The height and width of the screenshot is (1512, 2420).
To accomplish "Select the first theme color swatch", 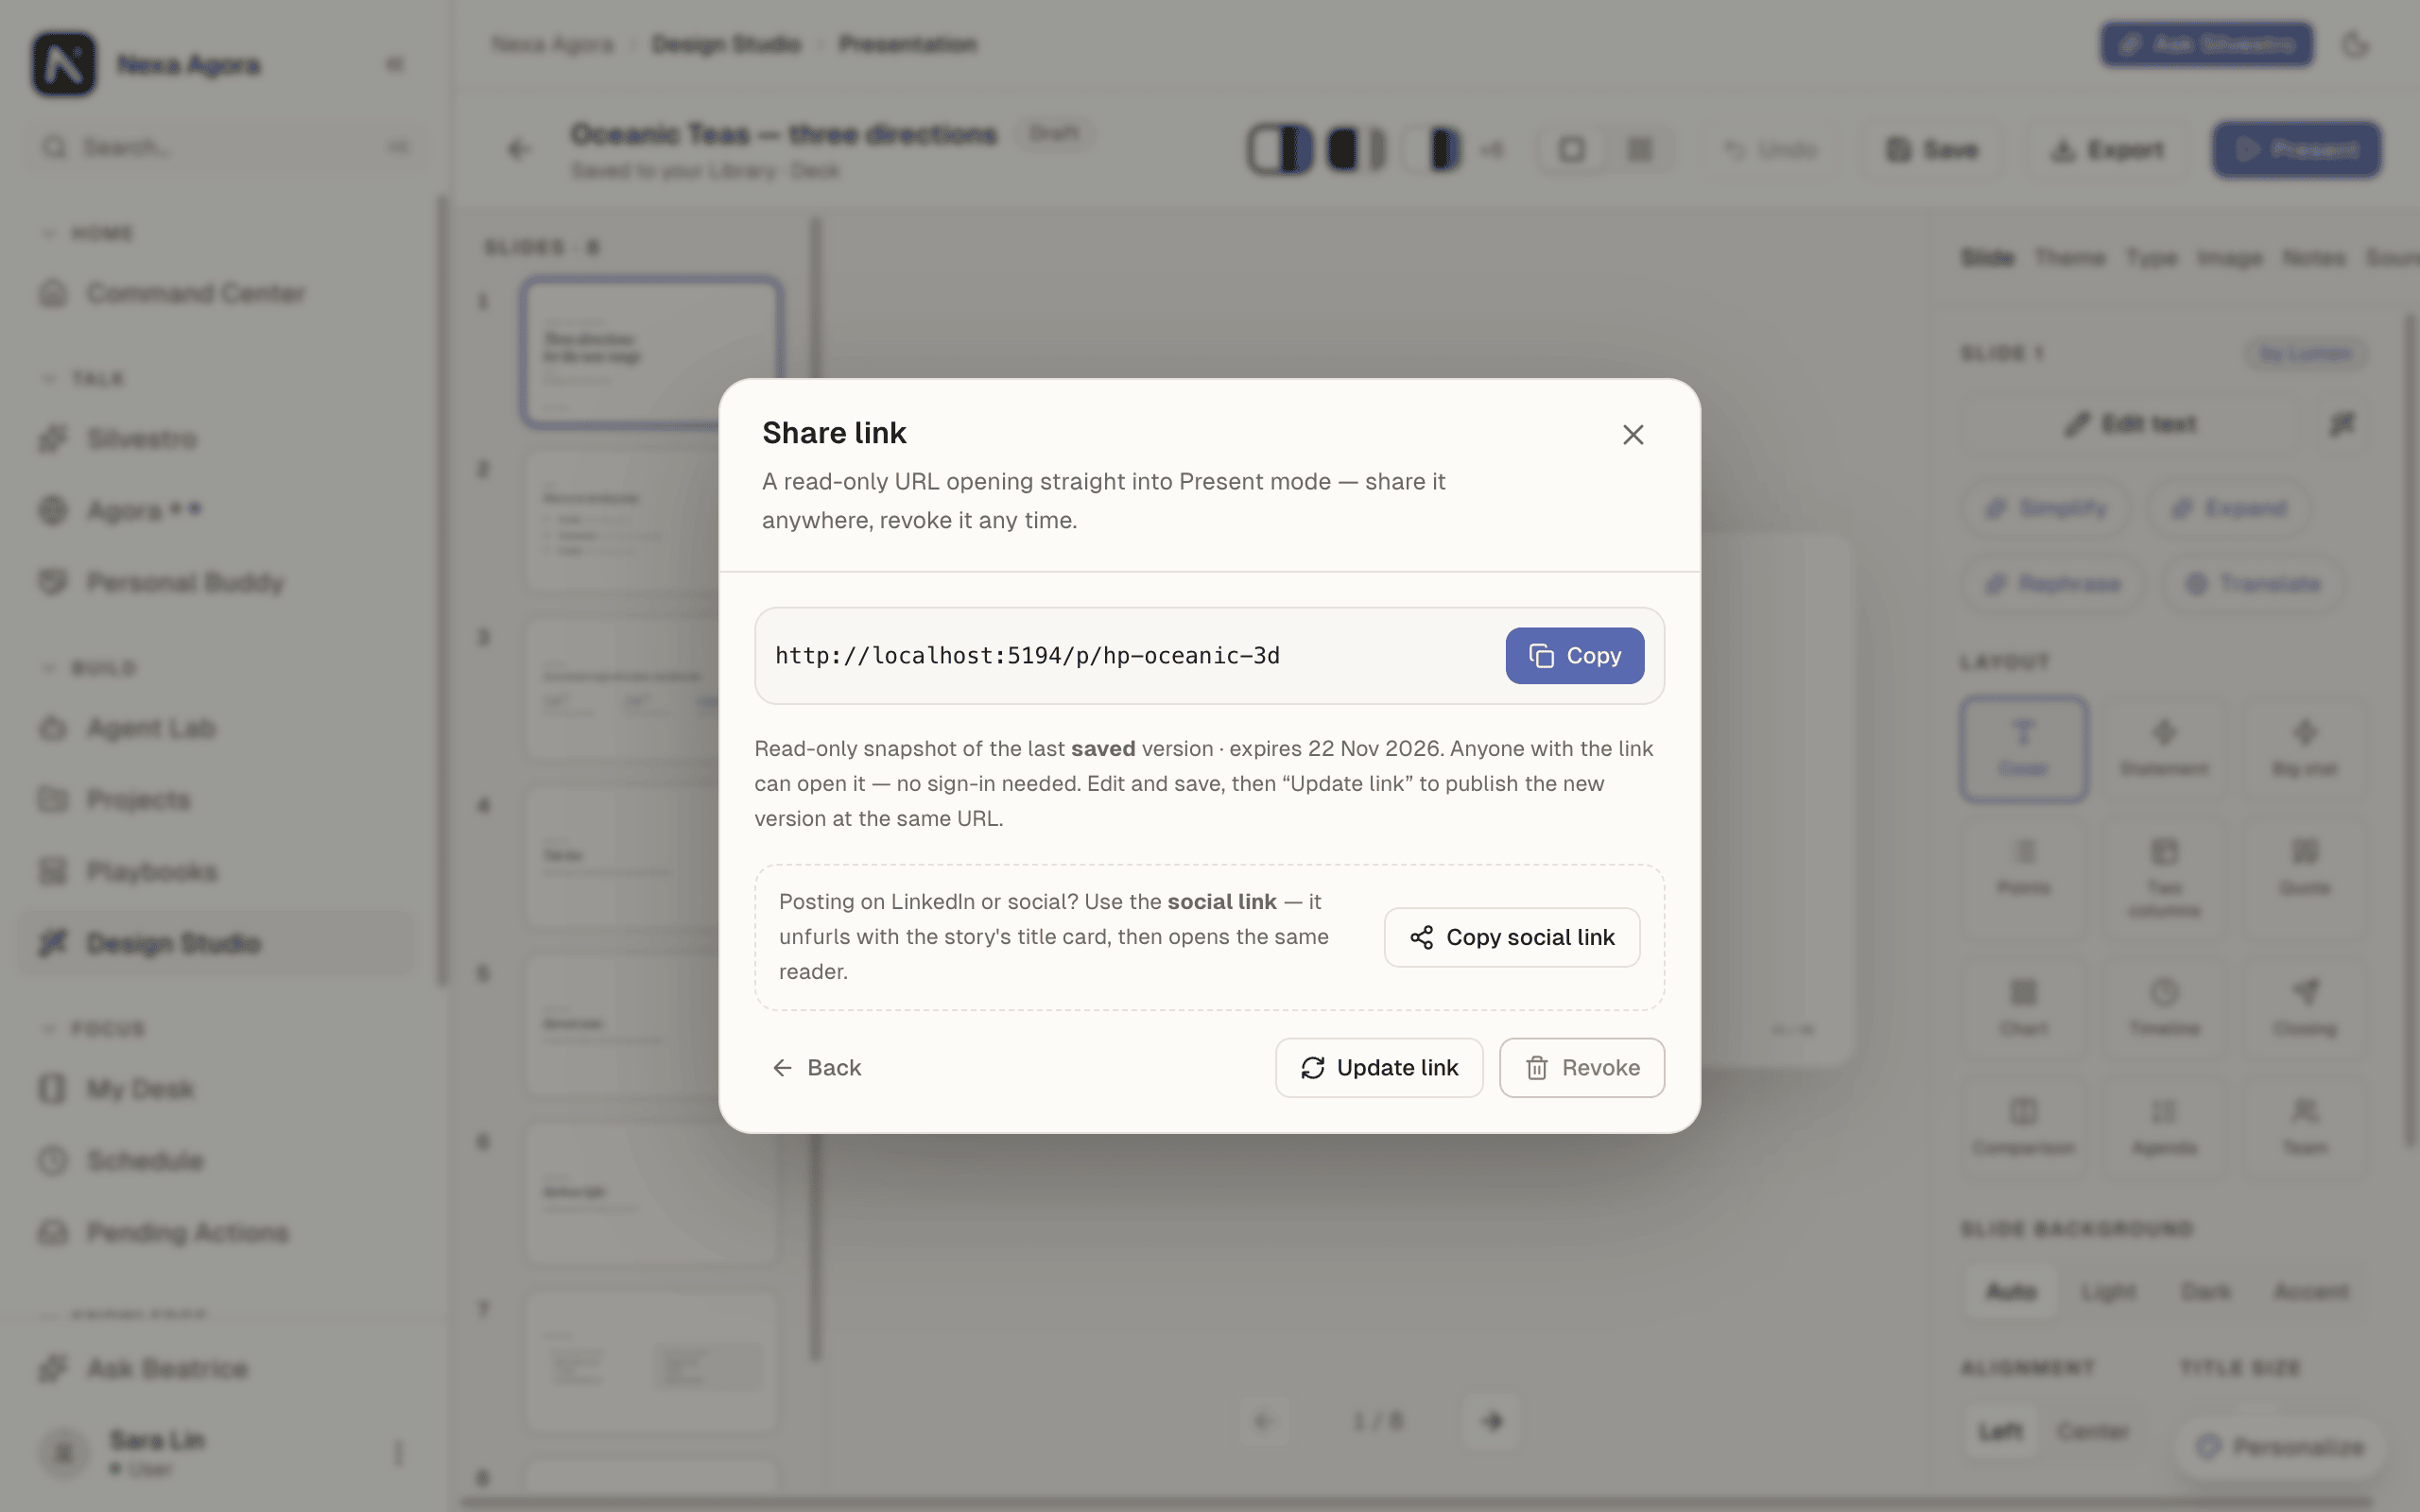I will click(1280, 150).
